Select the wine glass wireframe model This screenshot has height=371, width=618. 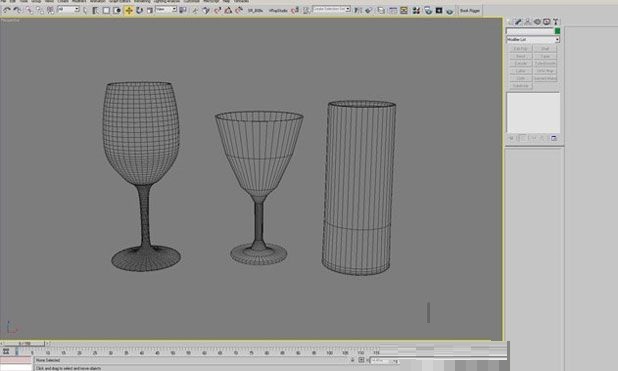(x=142, y=176)
